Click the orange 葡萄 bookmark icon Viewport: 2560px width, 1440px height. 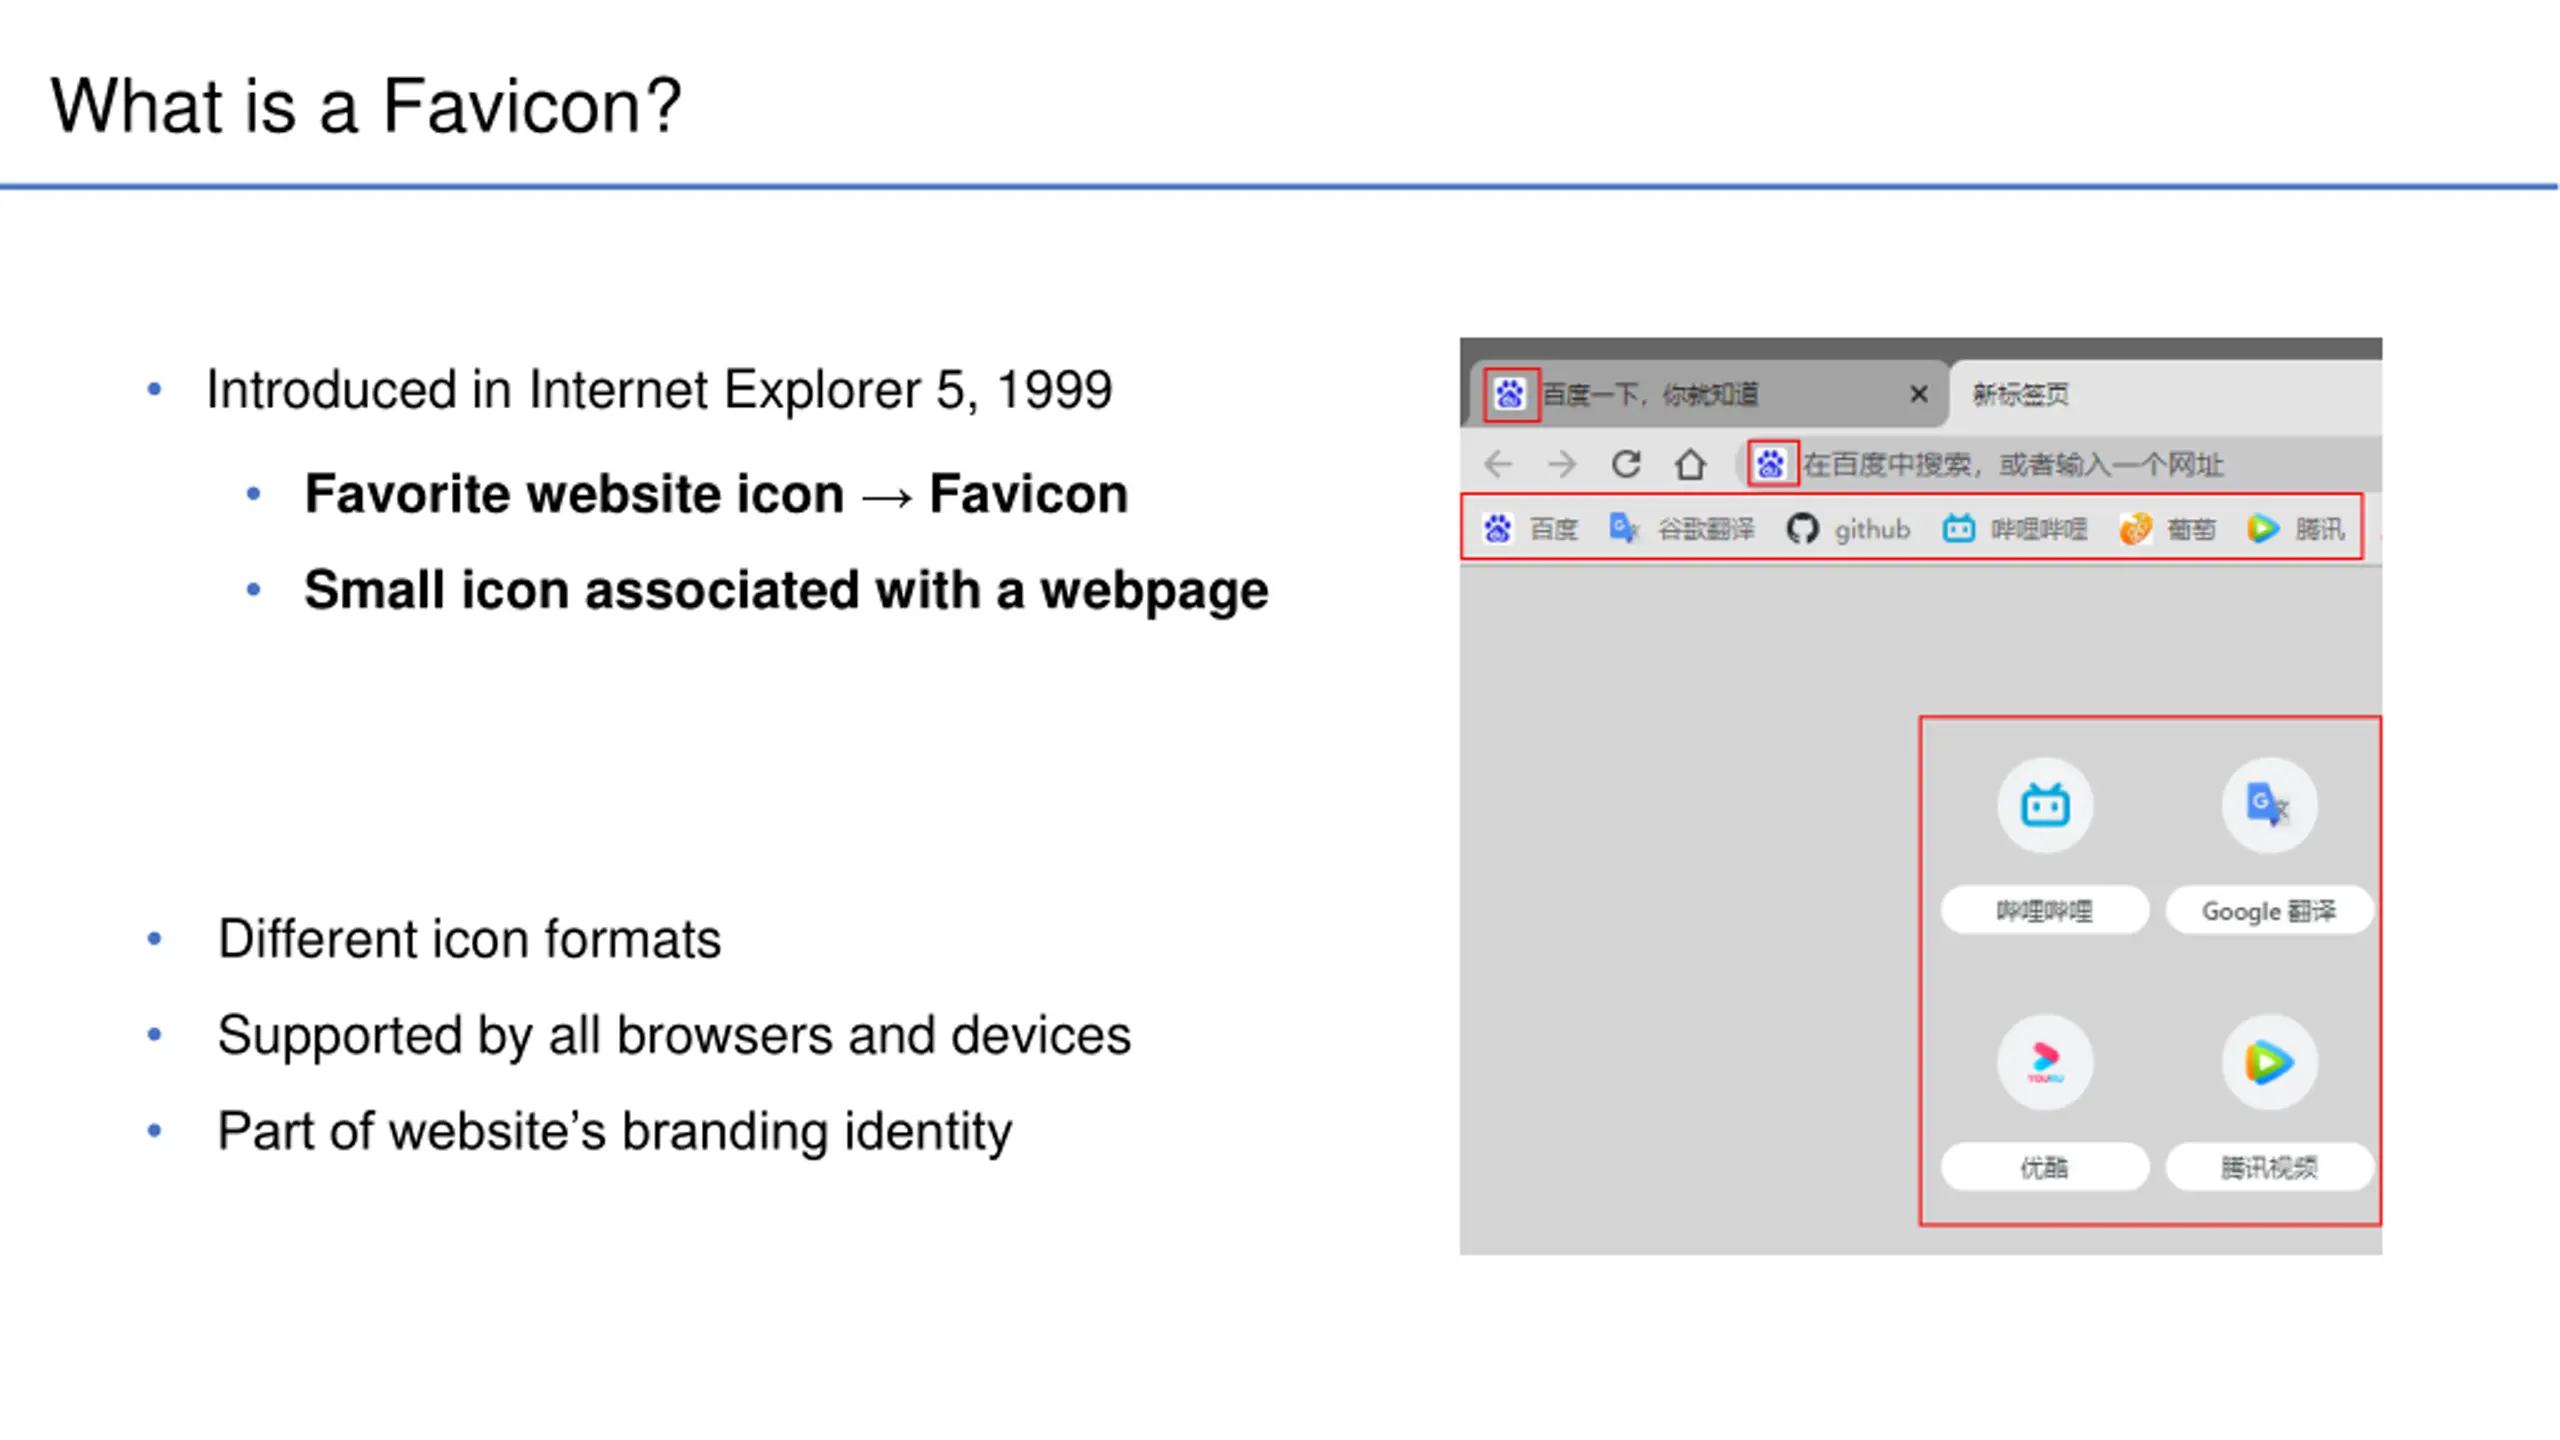coord(2135,528)
